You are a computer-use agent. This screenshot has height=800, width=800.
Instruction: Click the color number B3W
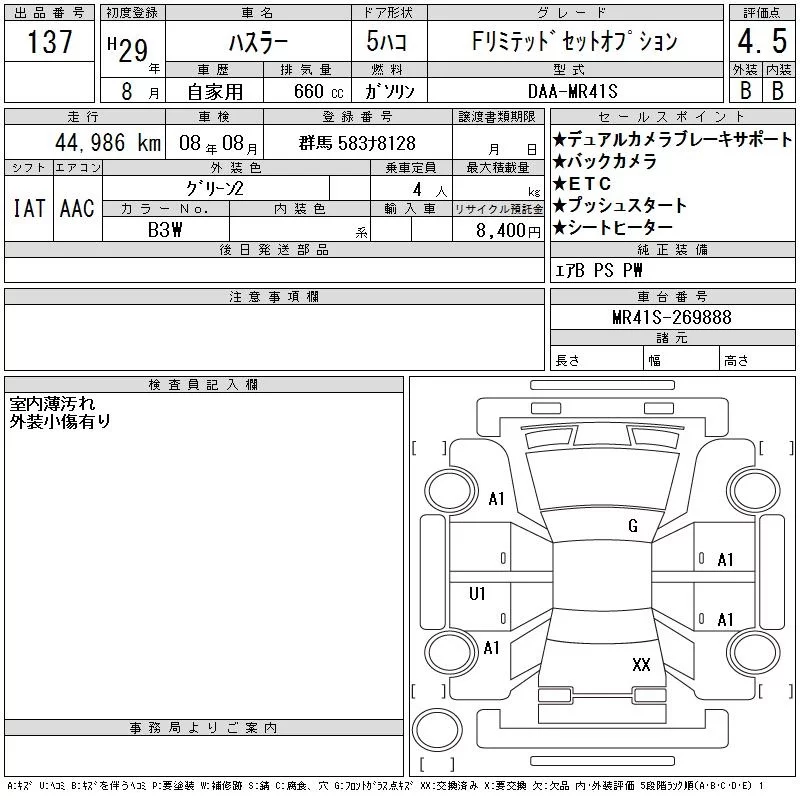pyautogui.click(x=165, y=230)
